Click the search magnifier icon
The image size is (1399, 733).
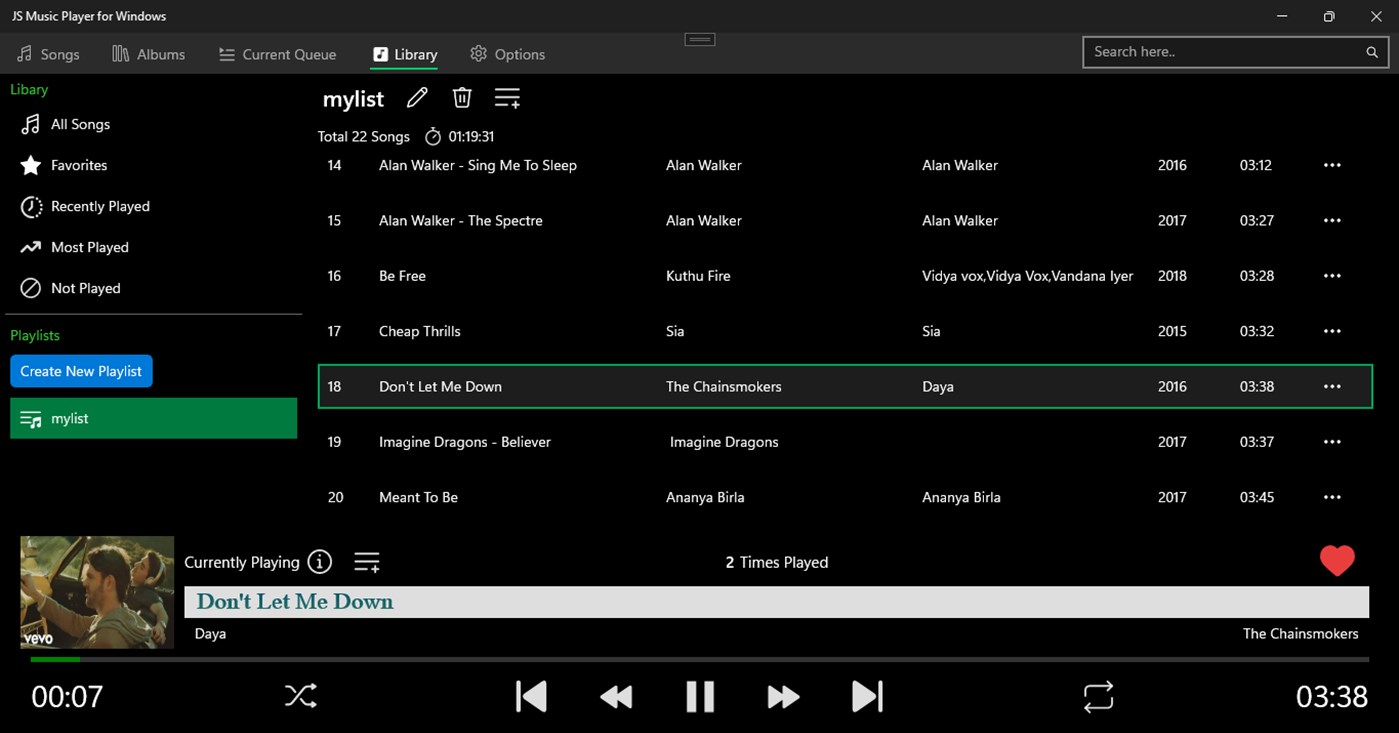click(1371, 52)
